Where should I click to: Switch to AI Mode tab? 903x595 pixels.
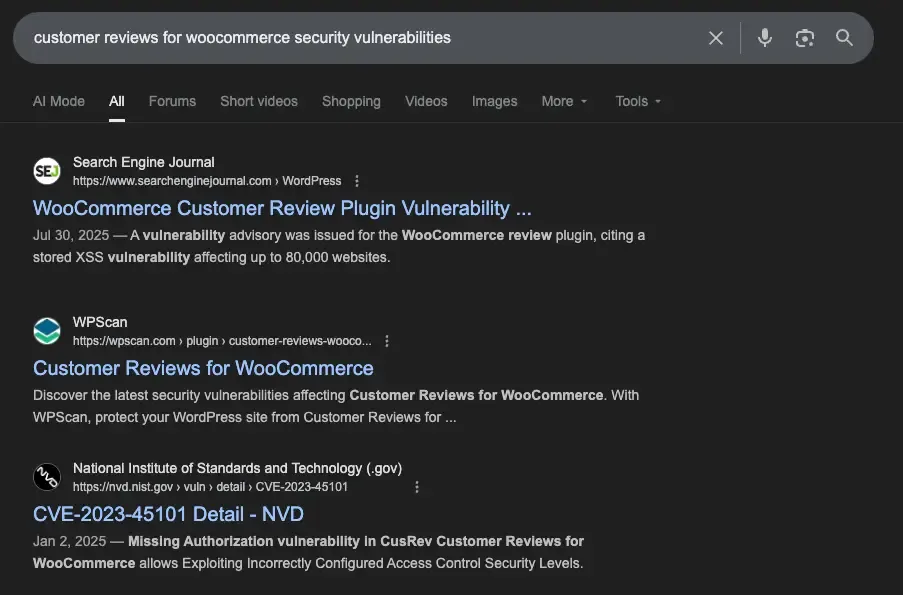pyautogui.click(x=59, y=101)
